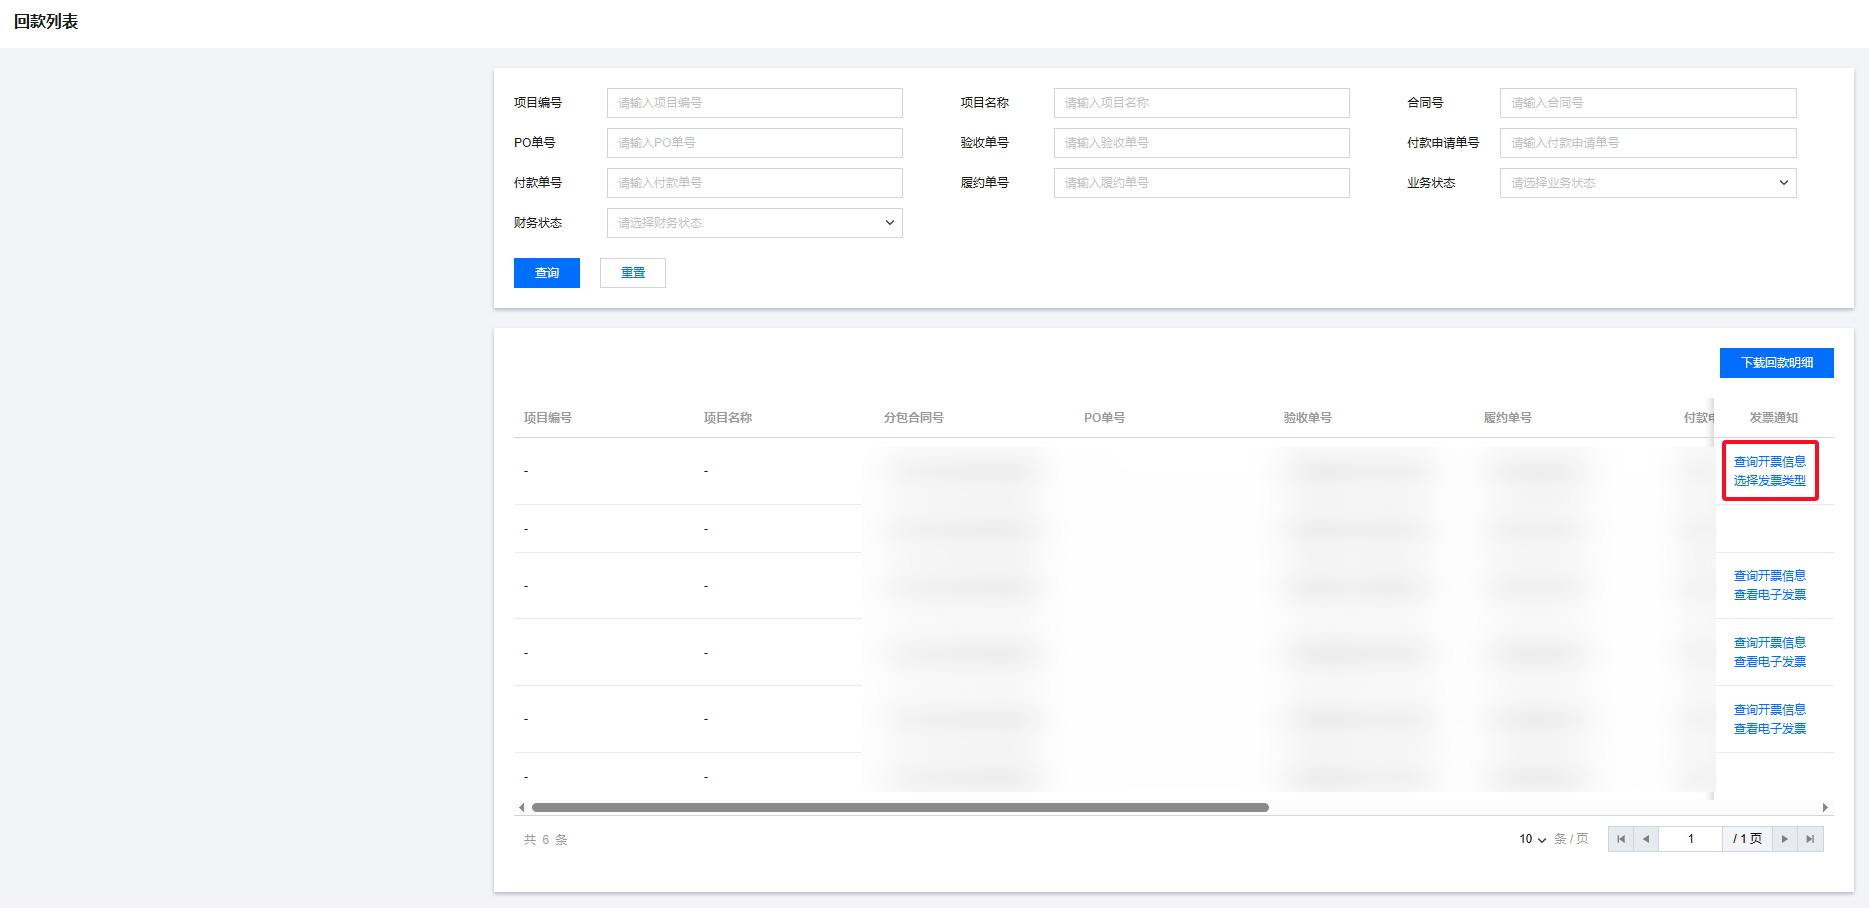
Task: Click the table's right scroll arrow
Action: (1825, 807)
